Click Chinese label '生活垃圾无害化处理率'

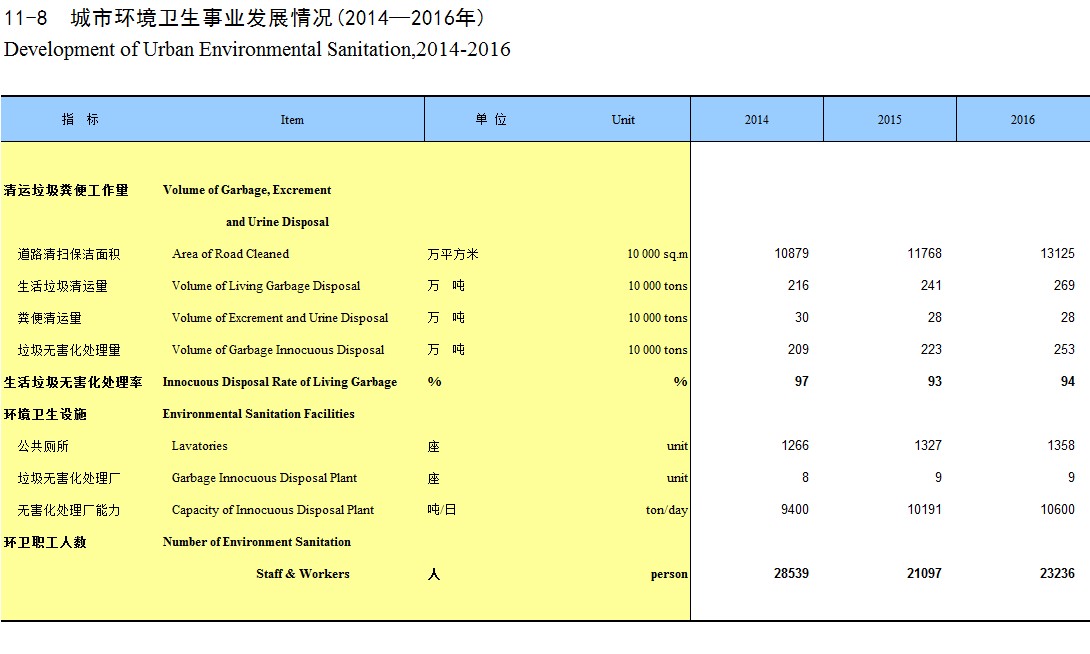(x=73, y=382)
